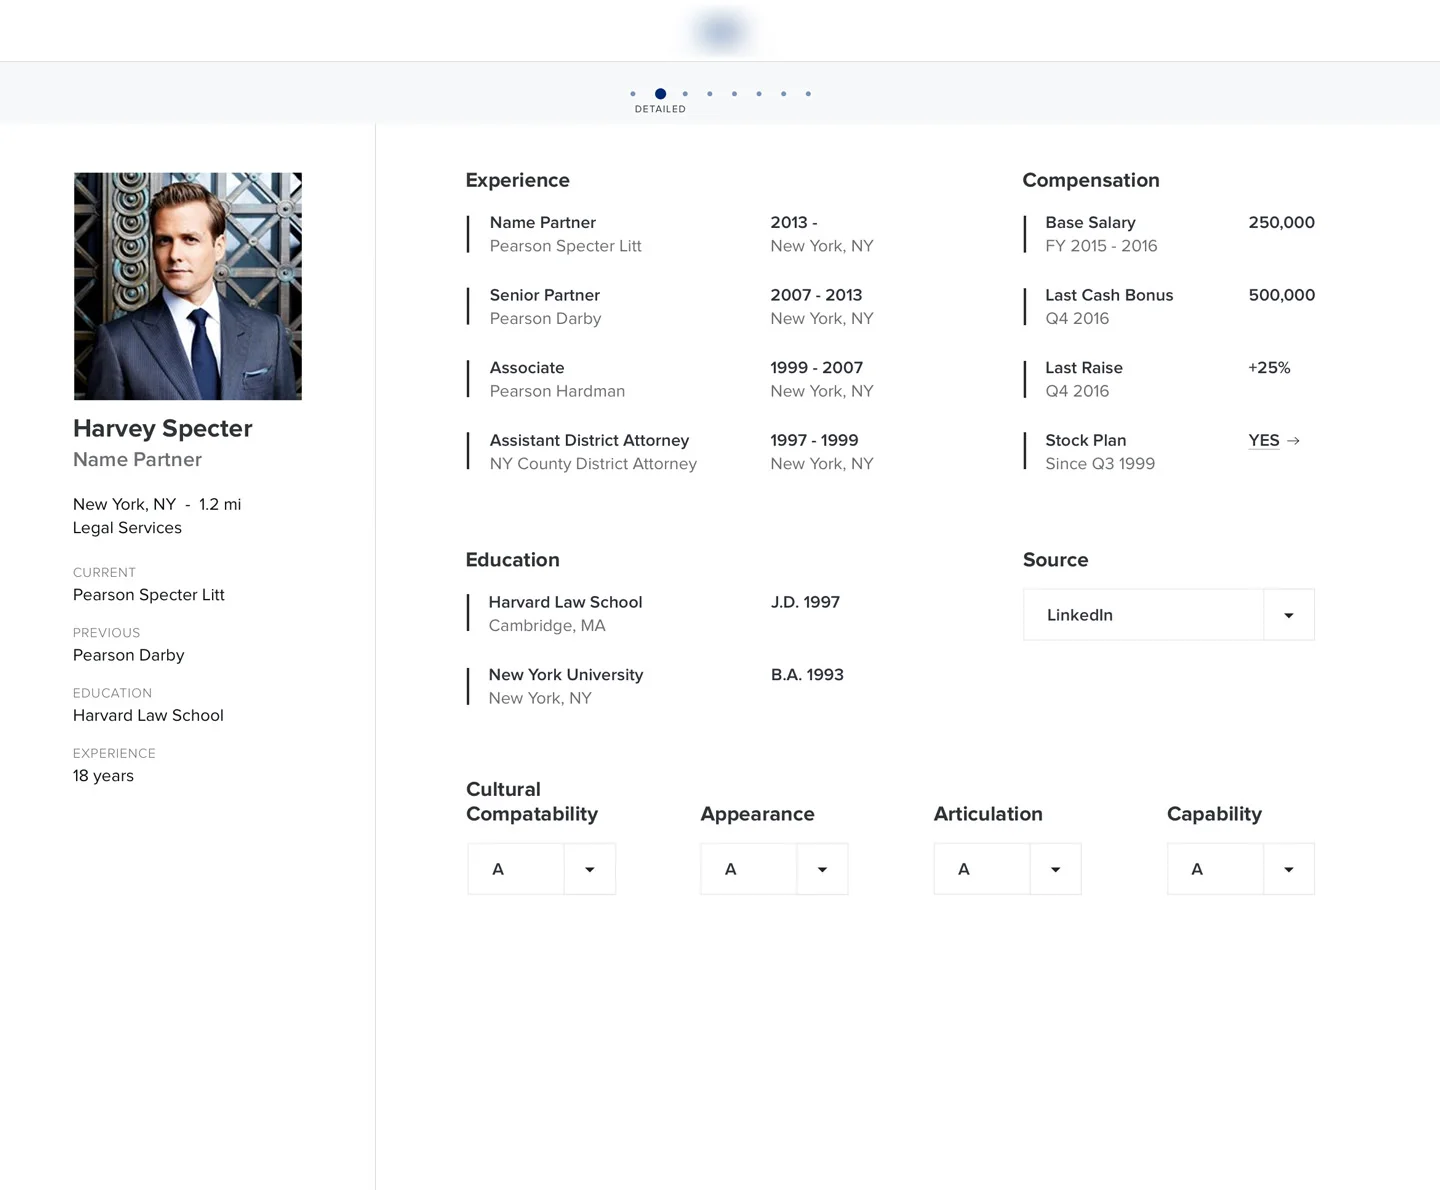Go to the step dot right after DETAILED
1440x1190 pixels.
(x=685, y=94)
